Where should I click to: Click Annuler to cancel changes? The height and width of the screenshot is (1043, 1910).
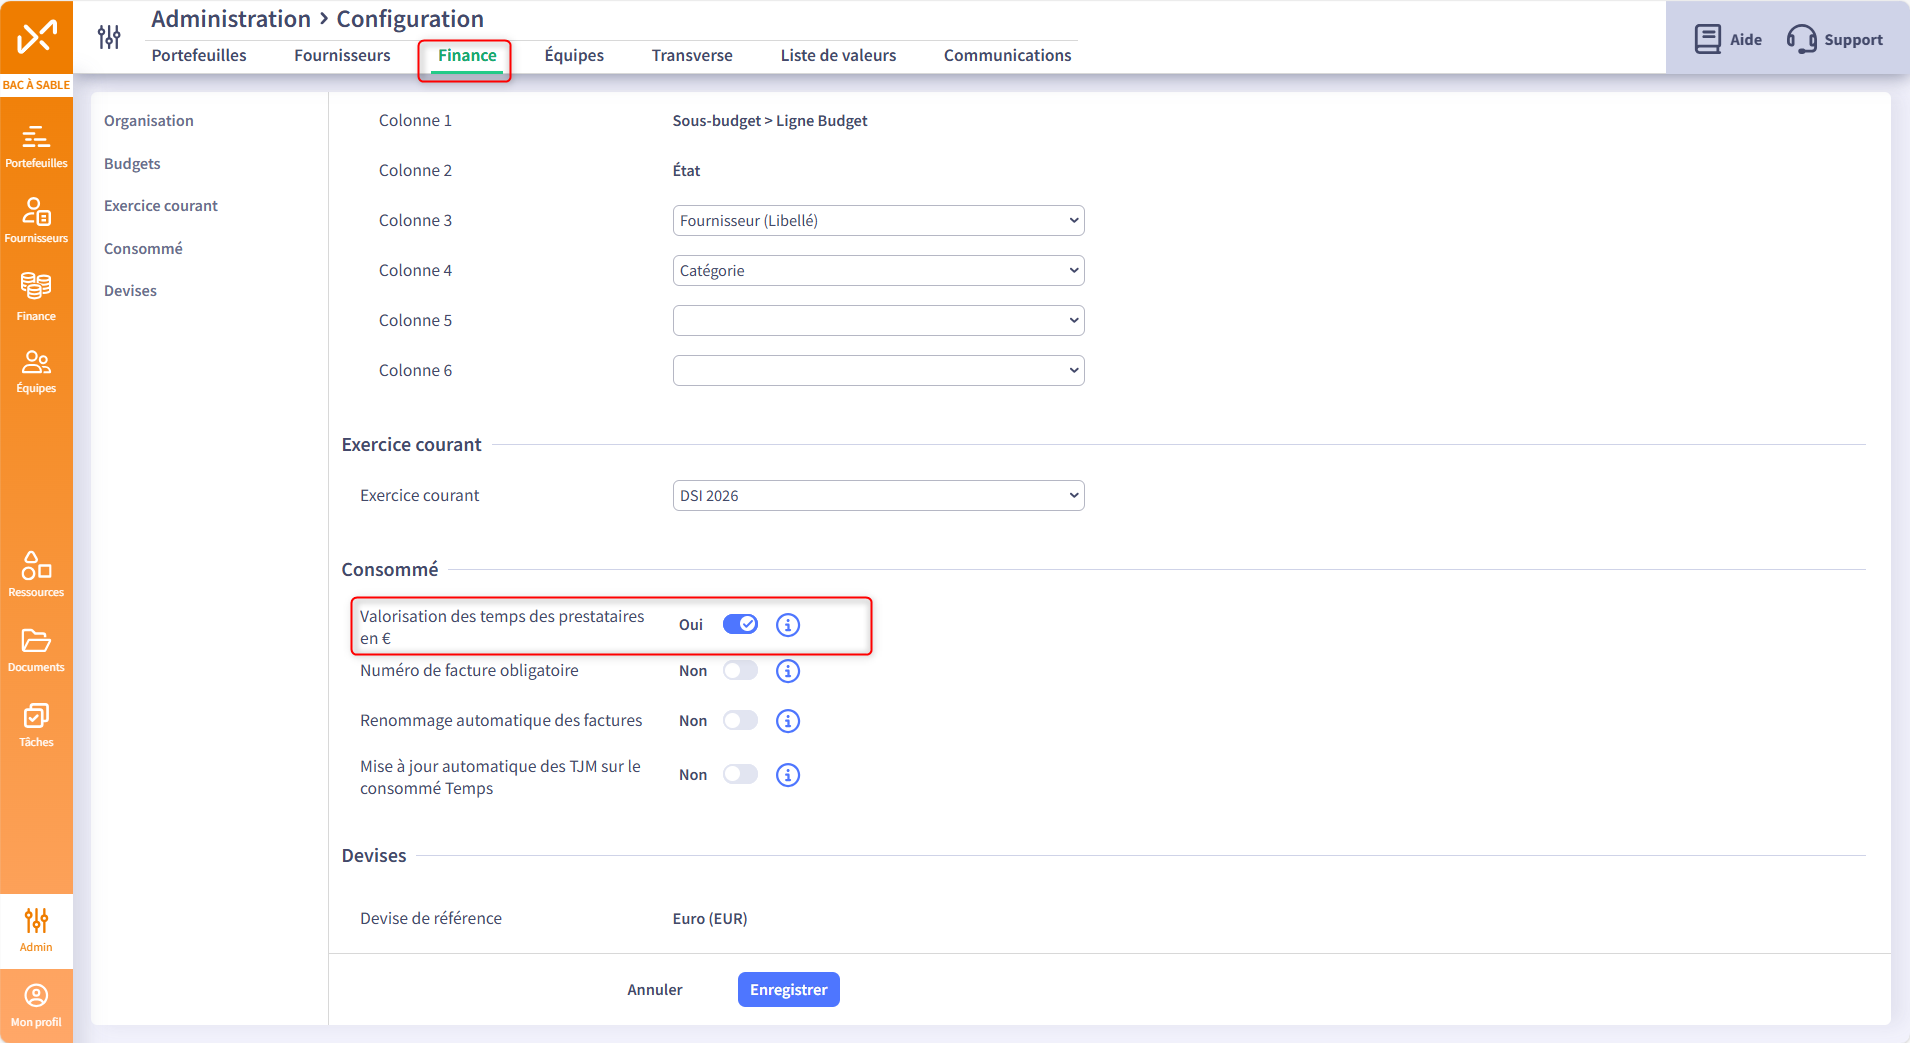coord(655,990)
